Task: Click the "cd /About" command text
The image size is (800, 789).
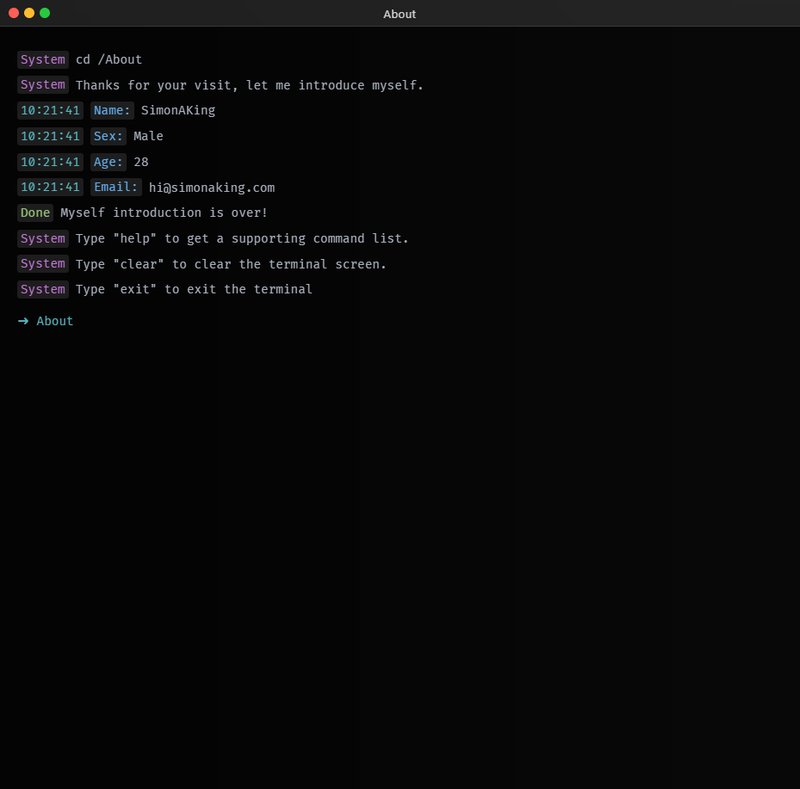Action: (x=109, y=60)
